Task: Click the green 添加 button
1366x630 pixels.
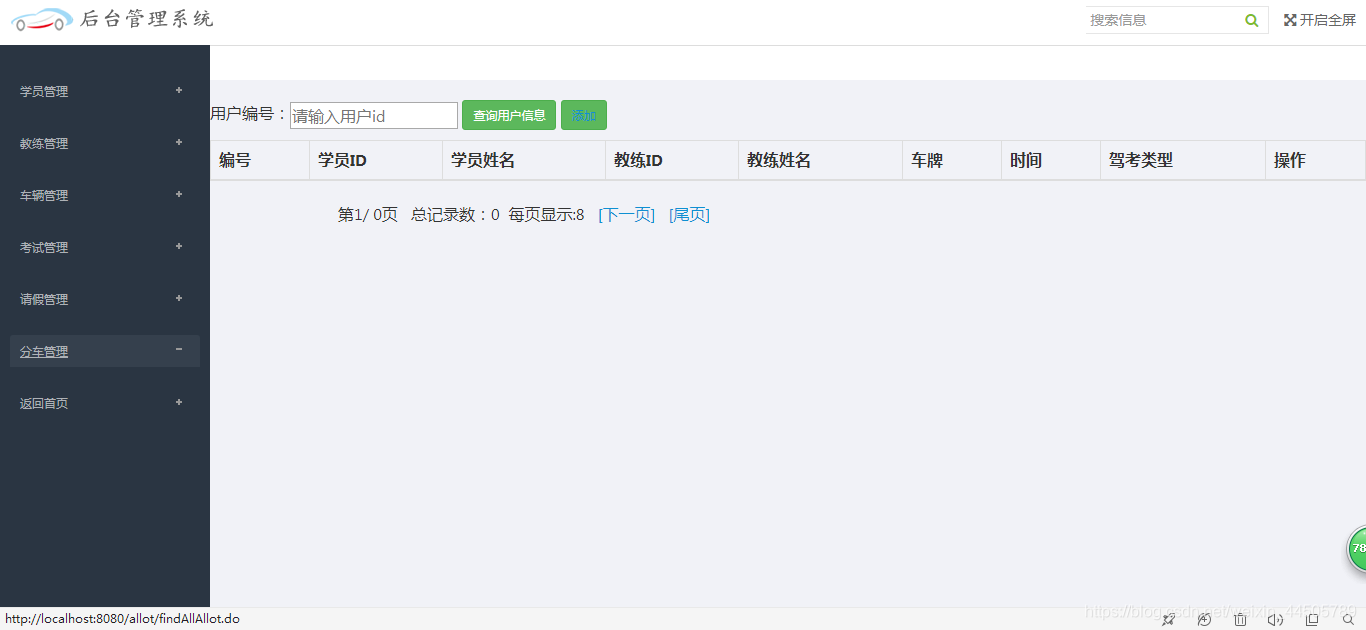Action: (584, 115)
